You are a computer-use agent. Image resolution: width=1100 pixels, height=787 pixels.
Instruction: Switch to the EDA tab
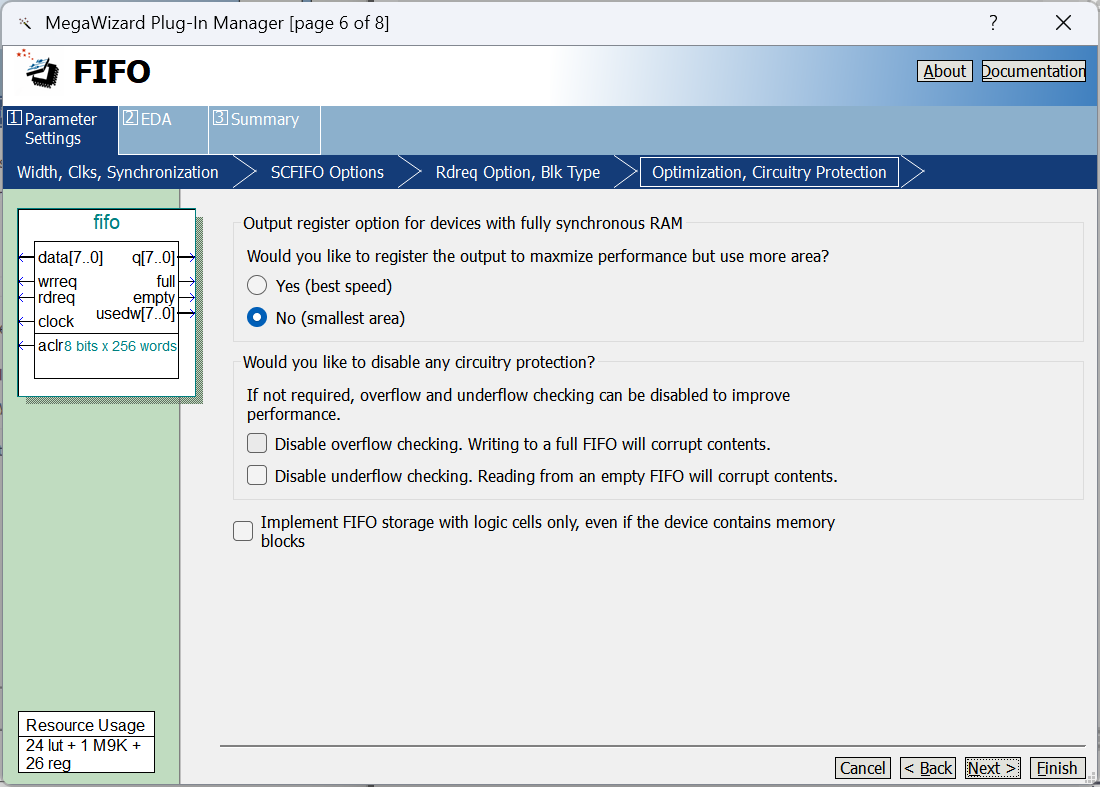pos(163,129)
